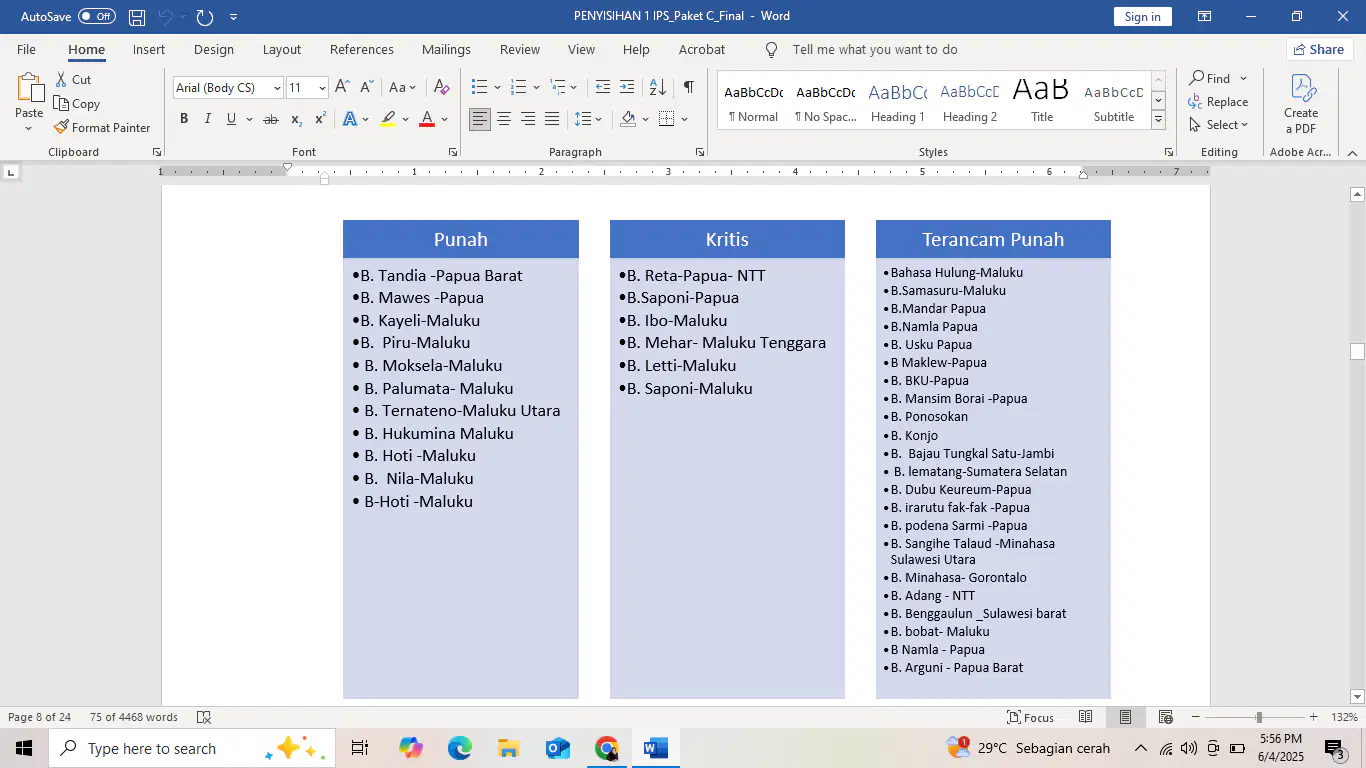Show paragraph marks with the pilcrow icon
The image size is (1366, 768).
pos(688,87)
